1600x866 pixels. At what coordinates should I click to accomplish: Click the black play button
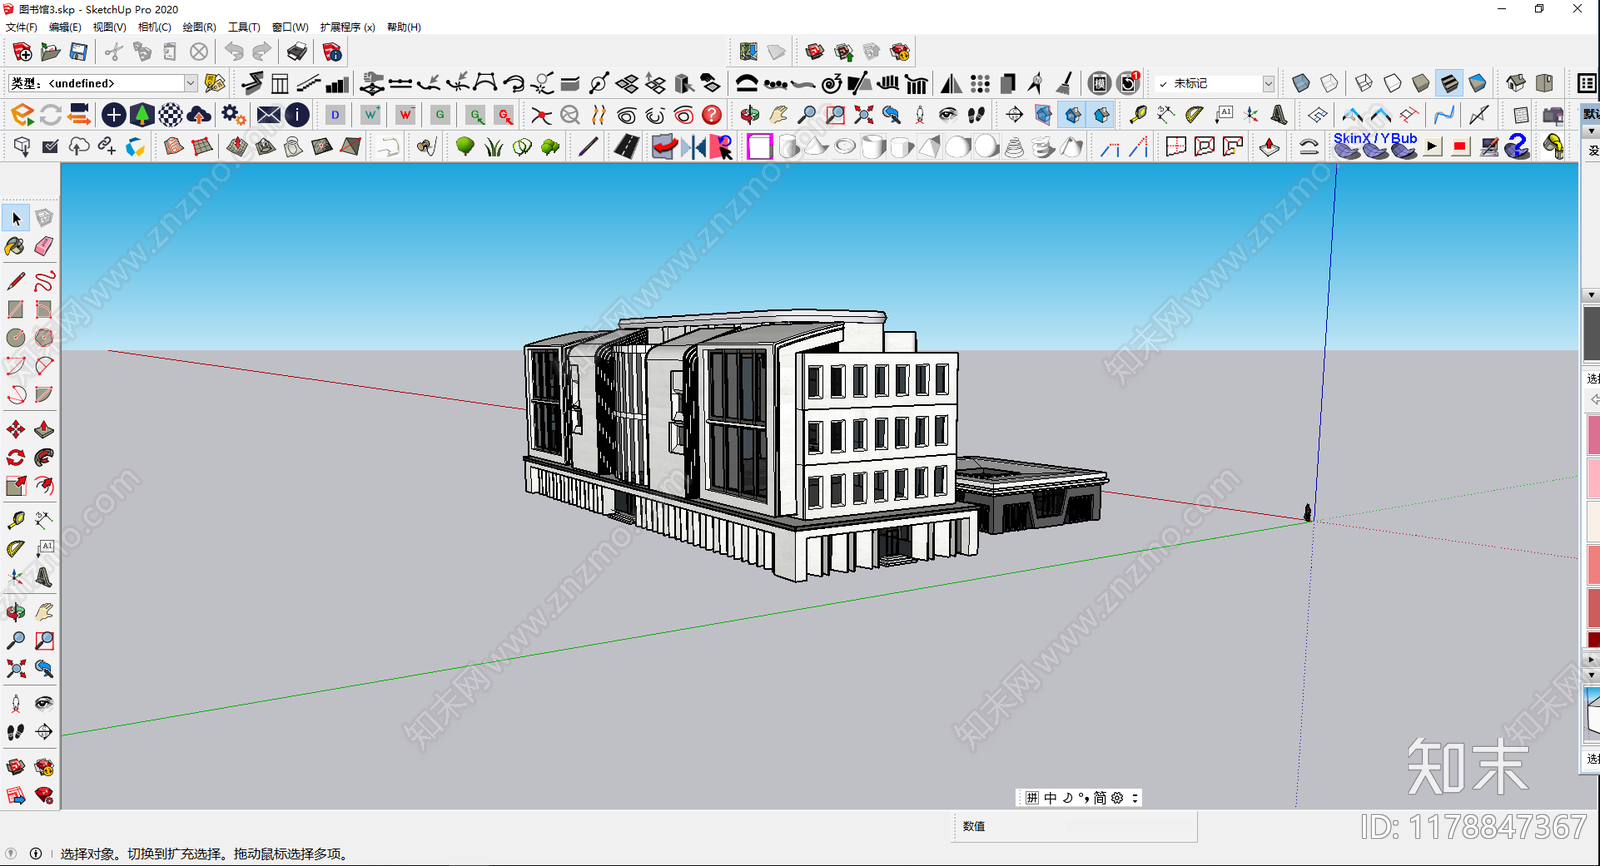pos(1432,147)
